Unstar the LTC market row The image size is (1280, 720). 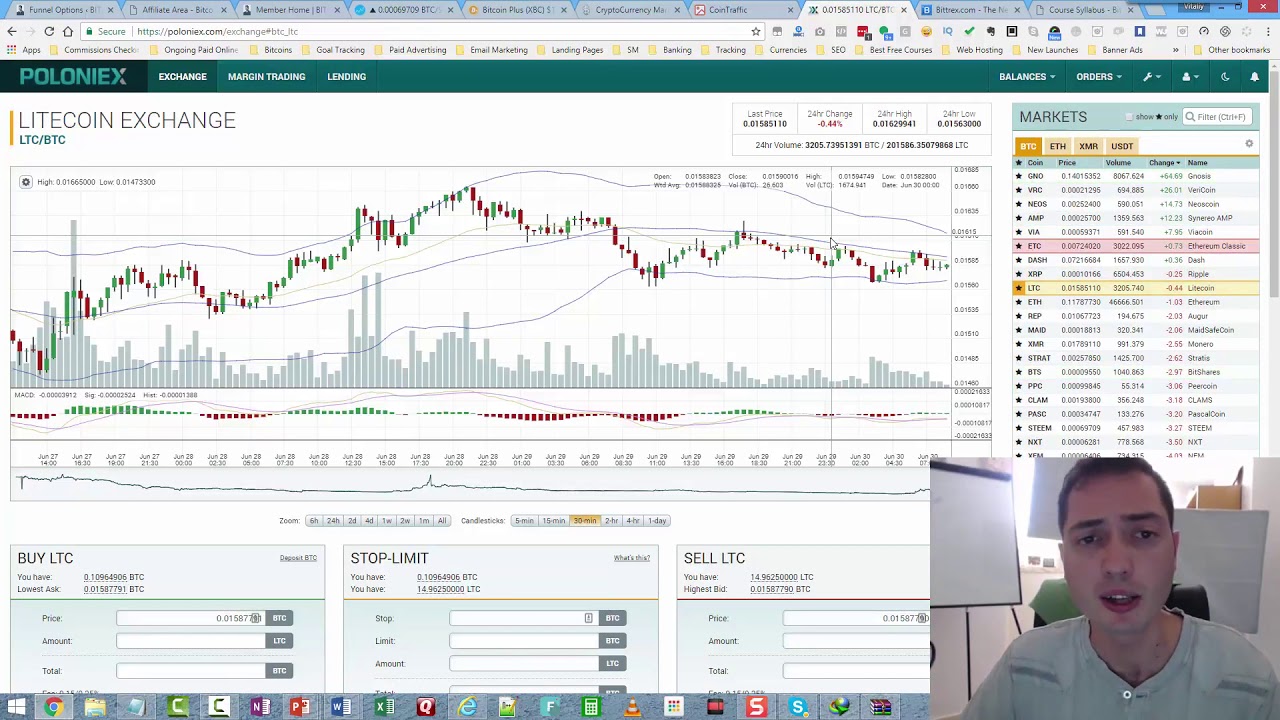(x=1019, y=288)
